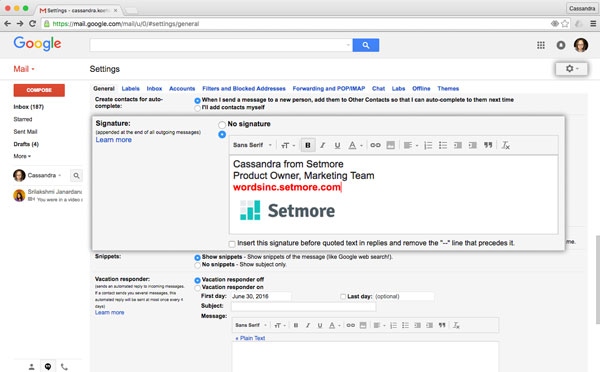The width and height of the screenshot is (600, 372).
Task: Toggle underline in signature toolbar
Action: tap(337, 145)
